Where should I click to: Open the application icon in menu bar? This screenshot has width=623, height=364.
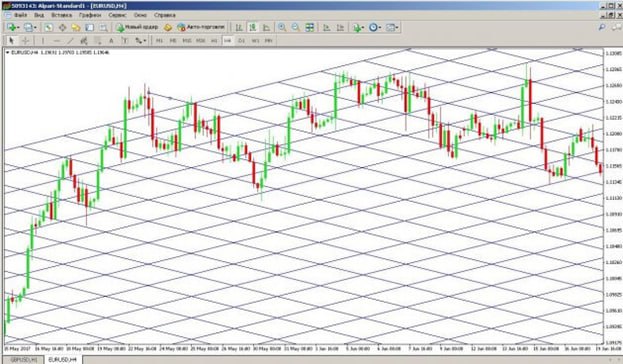pos(7,15)
